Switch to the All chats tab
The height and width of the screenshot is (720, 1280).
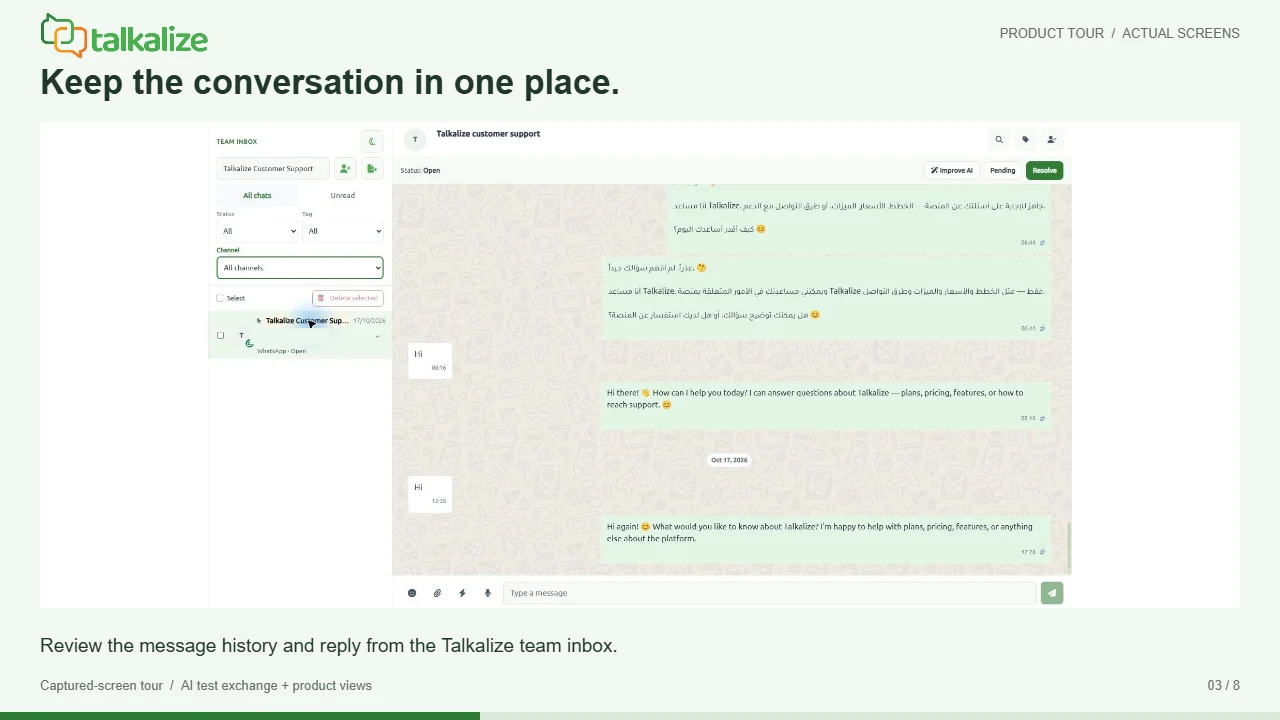click(x=257, y=196)
